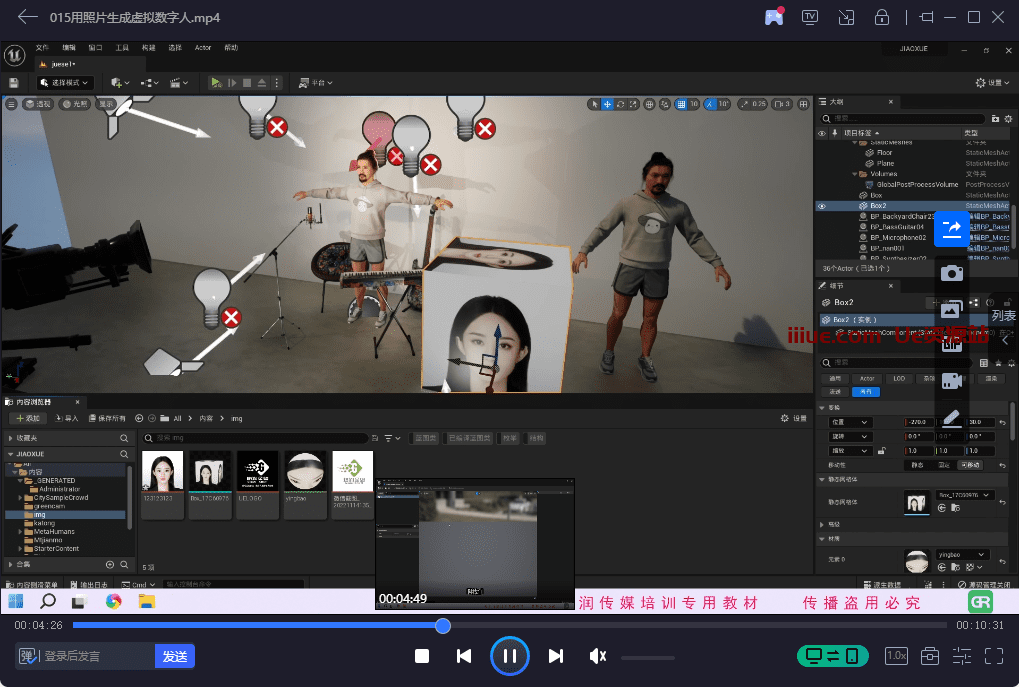Open the 1.0x playback speed menu
This screenshot has width=1019, height=687.
coord(897,656)
